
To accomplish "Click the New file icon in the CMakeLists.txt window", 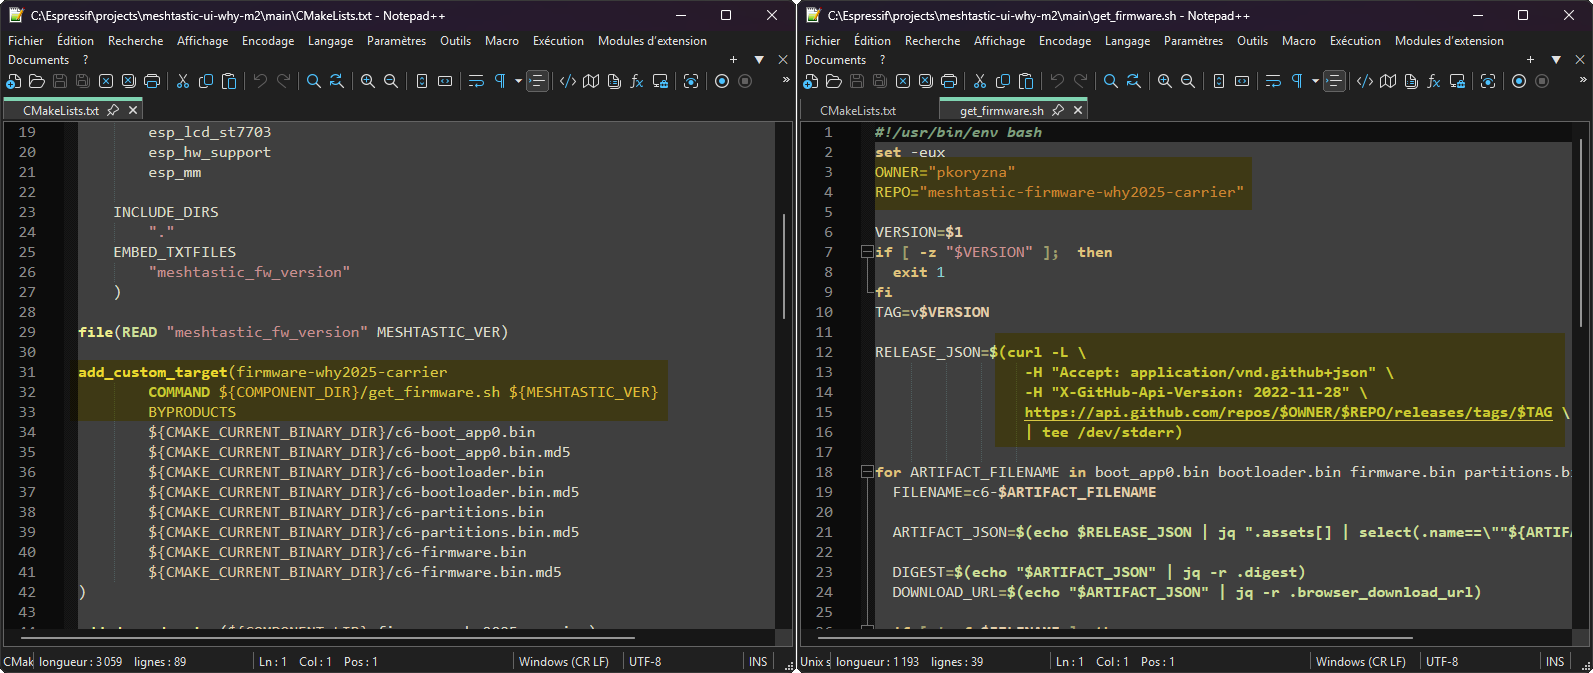I will pos(13,81).
